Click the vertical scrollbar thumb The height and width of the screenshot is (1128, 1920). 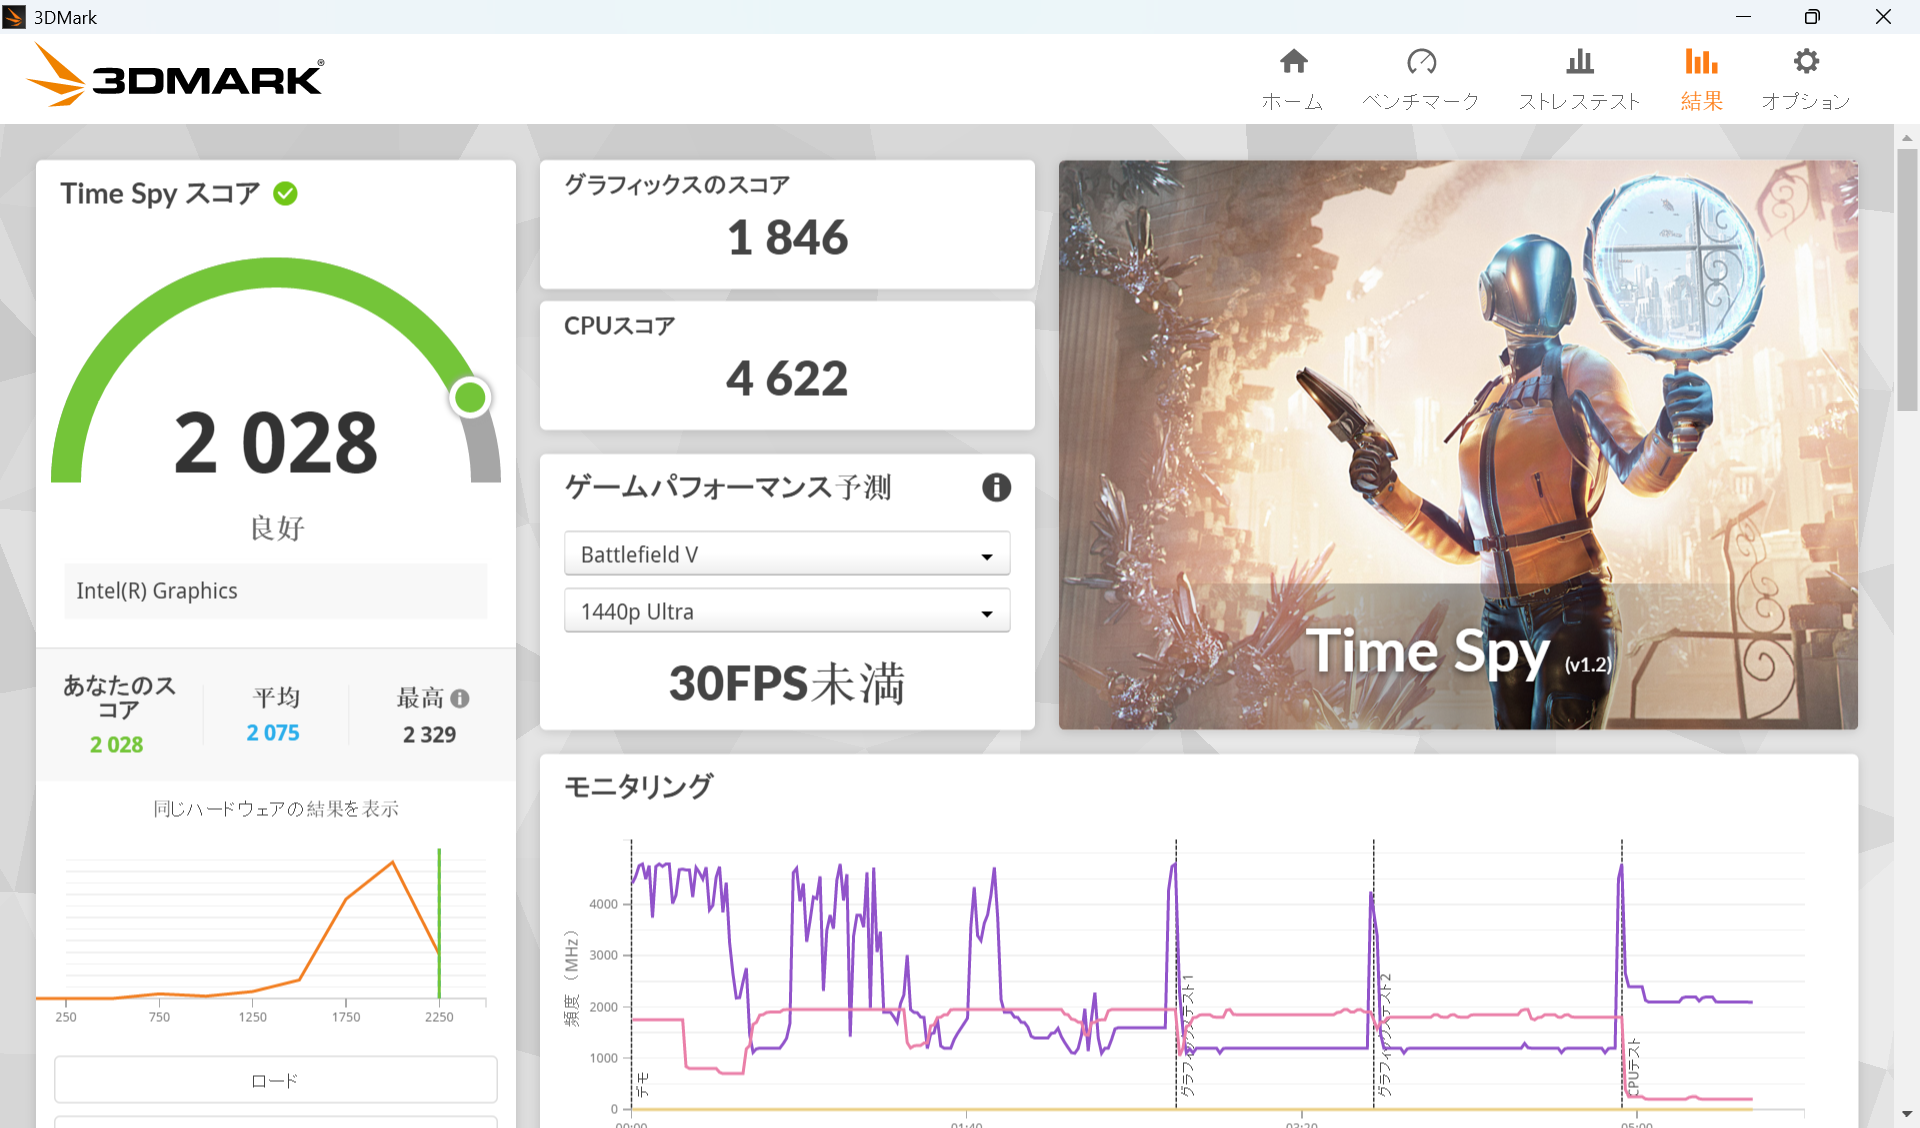[x=1906, y=280]
